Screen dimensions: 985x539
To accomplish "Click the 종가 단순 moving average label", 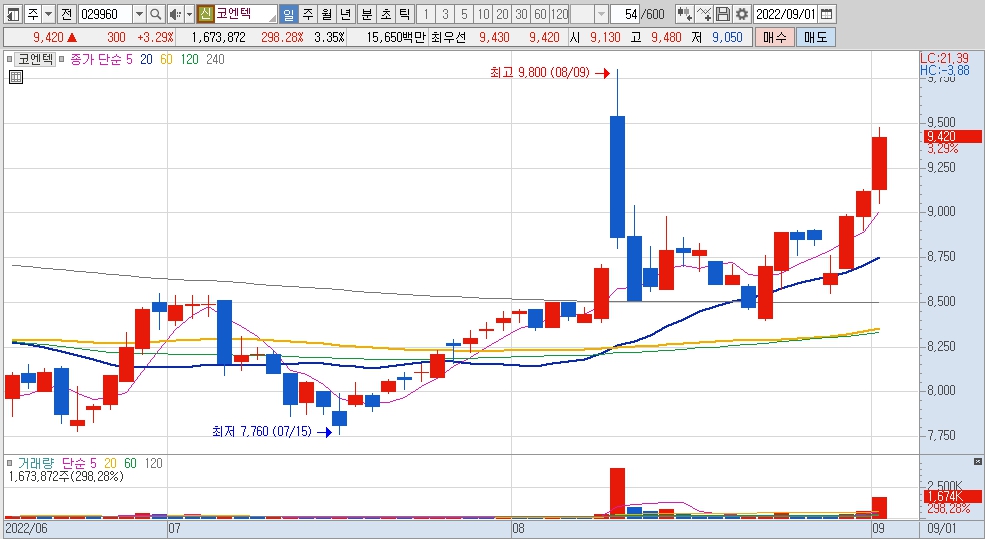I will coord(95,60).
